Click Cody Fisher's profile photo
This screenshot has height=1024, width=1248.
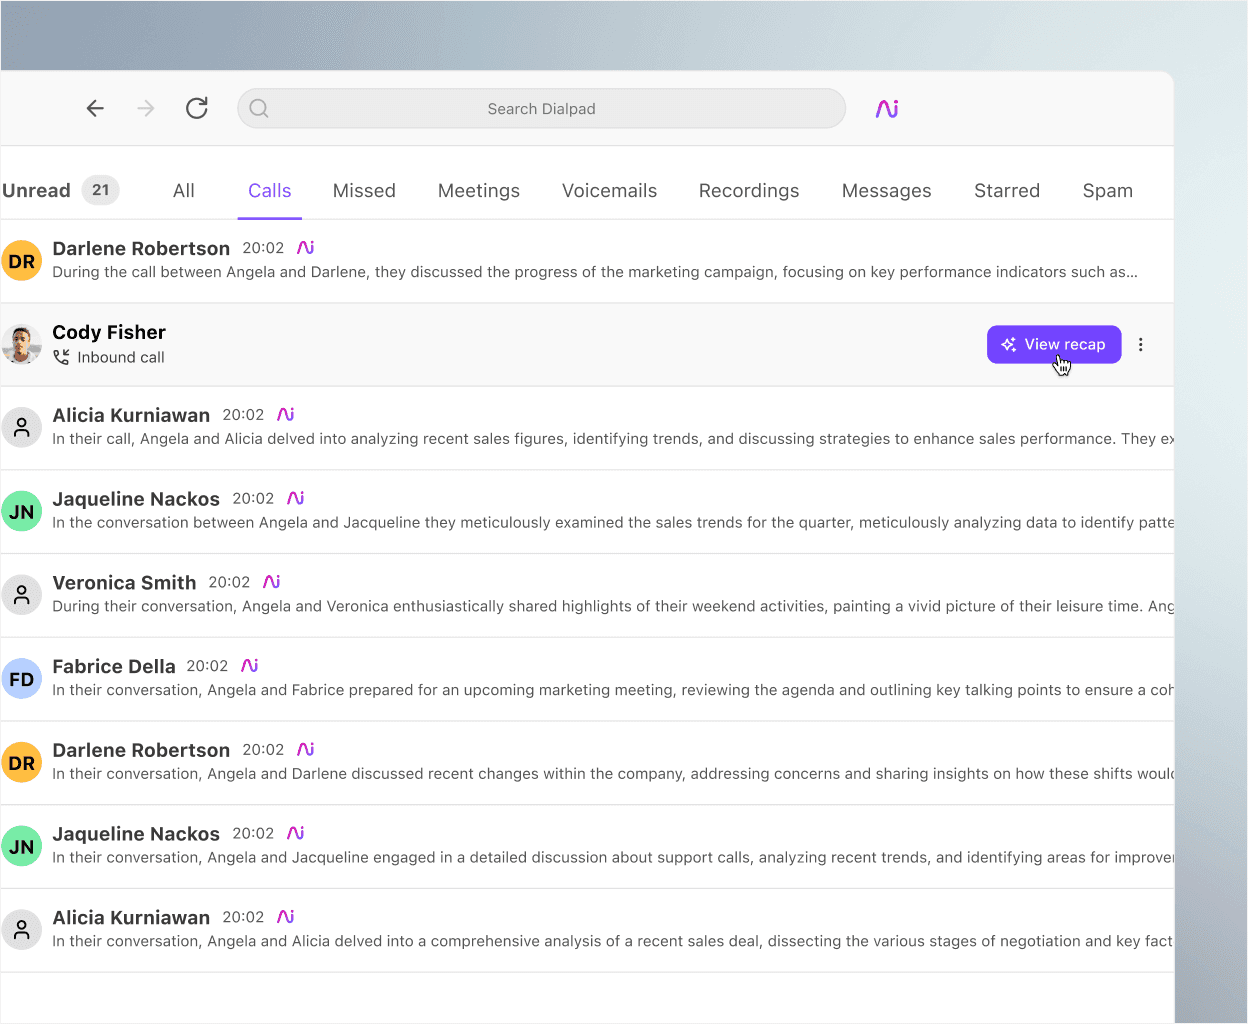coord(22,345)
